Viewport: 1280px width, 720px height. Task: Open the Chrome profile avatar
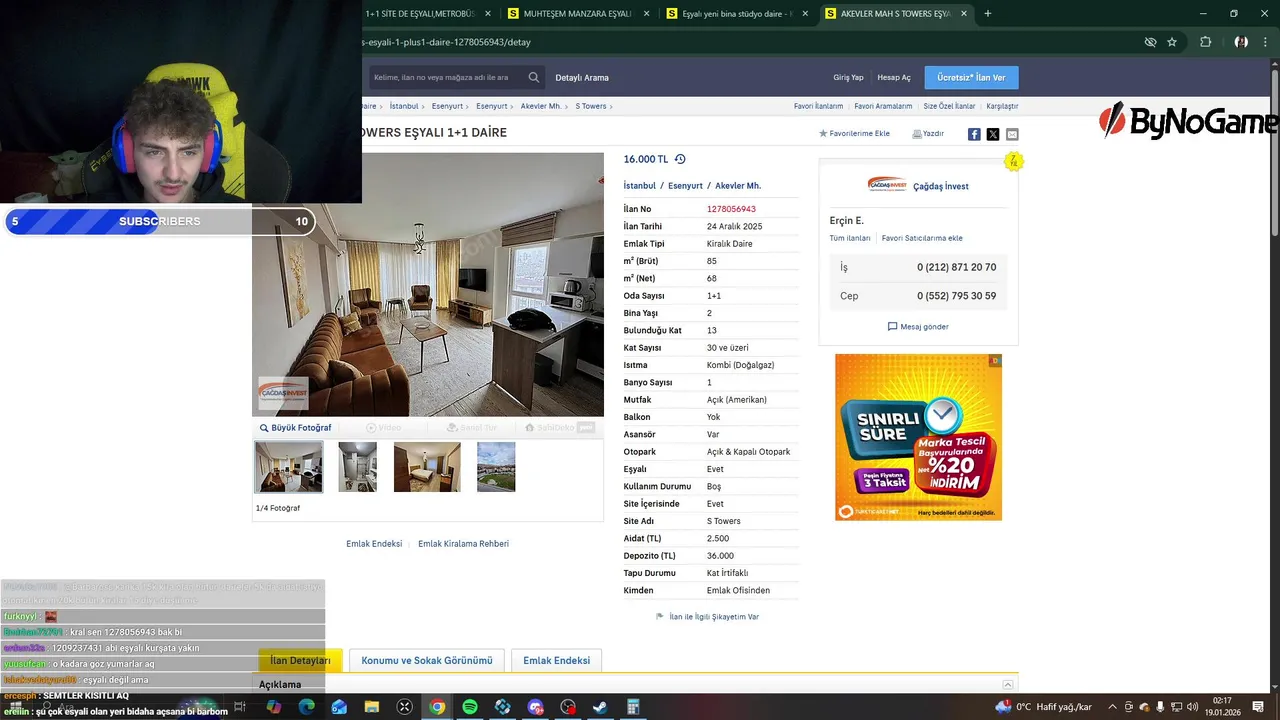click(x=1241, y=42)
